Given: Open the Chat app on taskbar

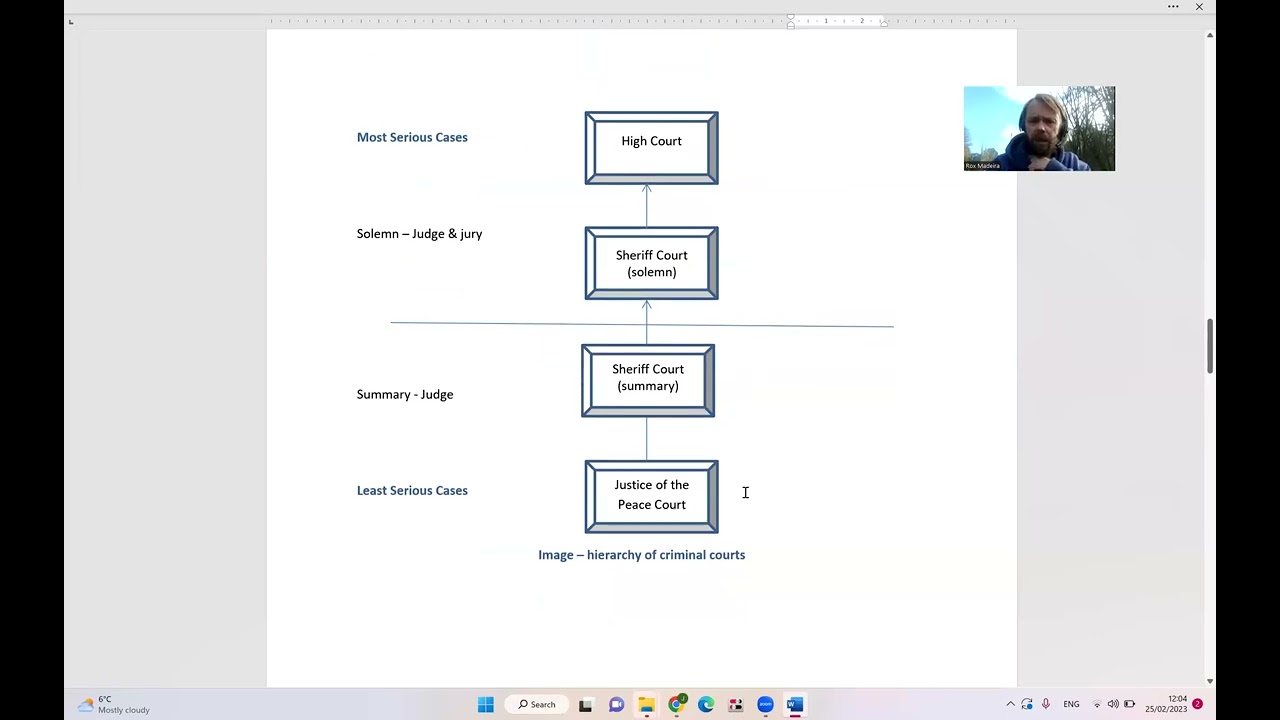Looking at the screenshot, I should click(x=616, y=704).
